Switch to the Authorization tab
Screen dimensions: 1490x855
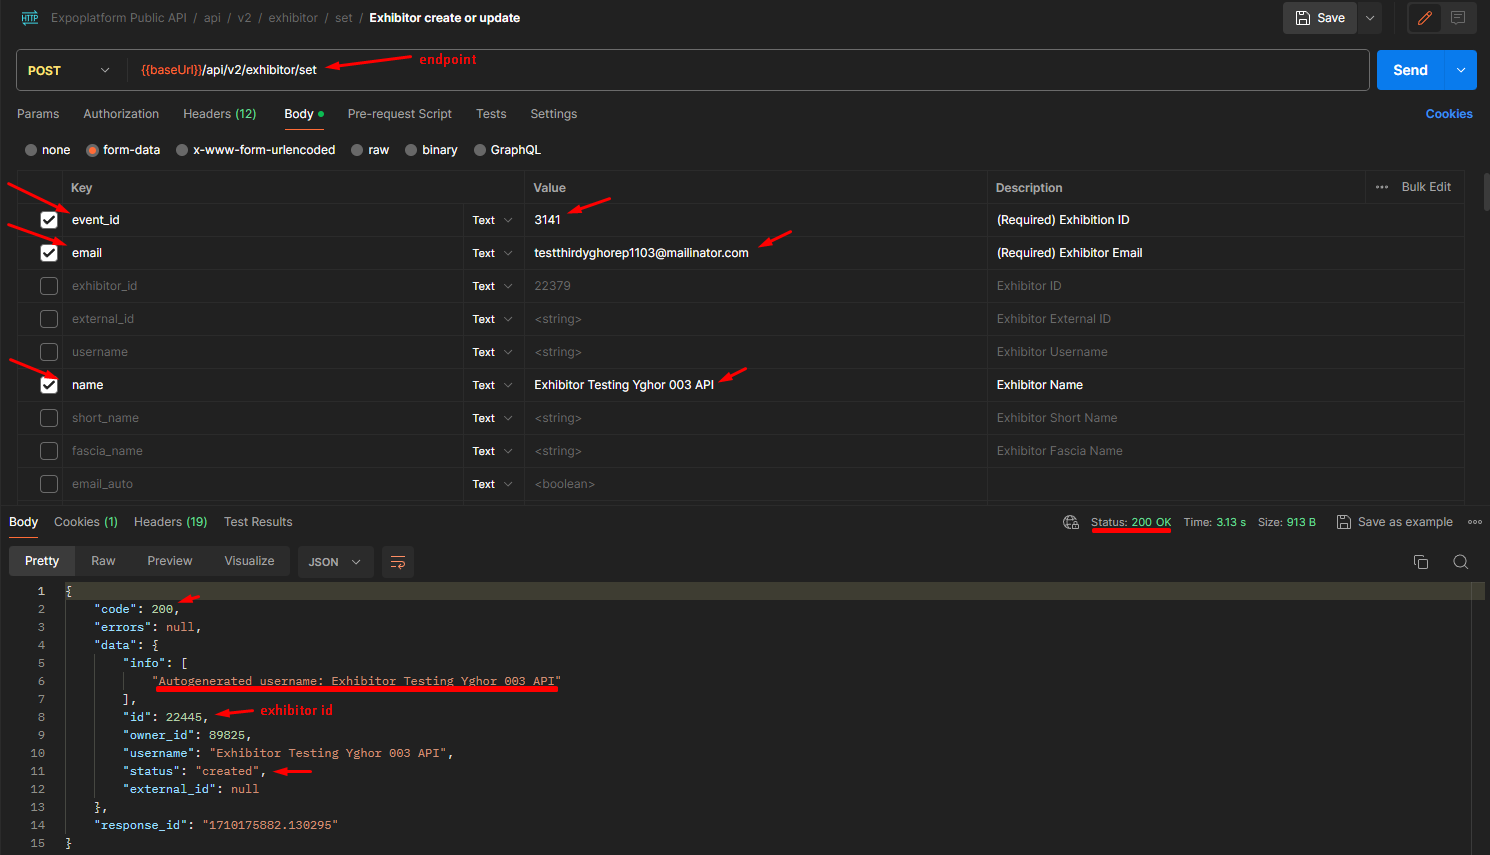pos(121,114)
